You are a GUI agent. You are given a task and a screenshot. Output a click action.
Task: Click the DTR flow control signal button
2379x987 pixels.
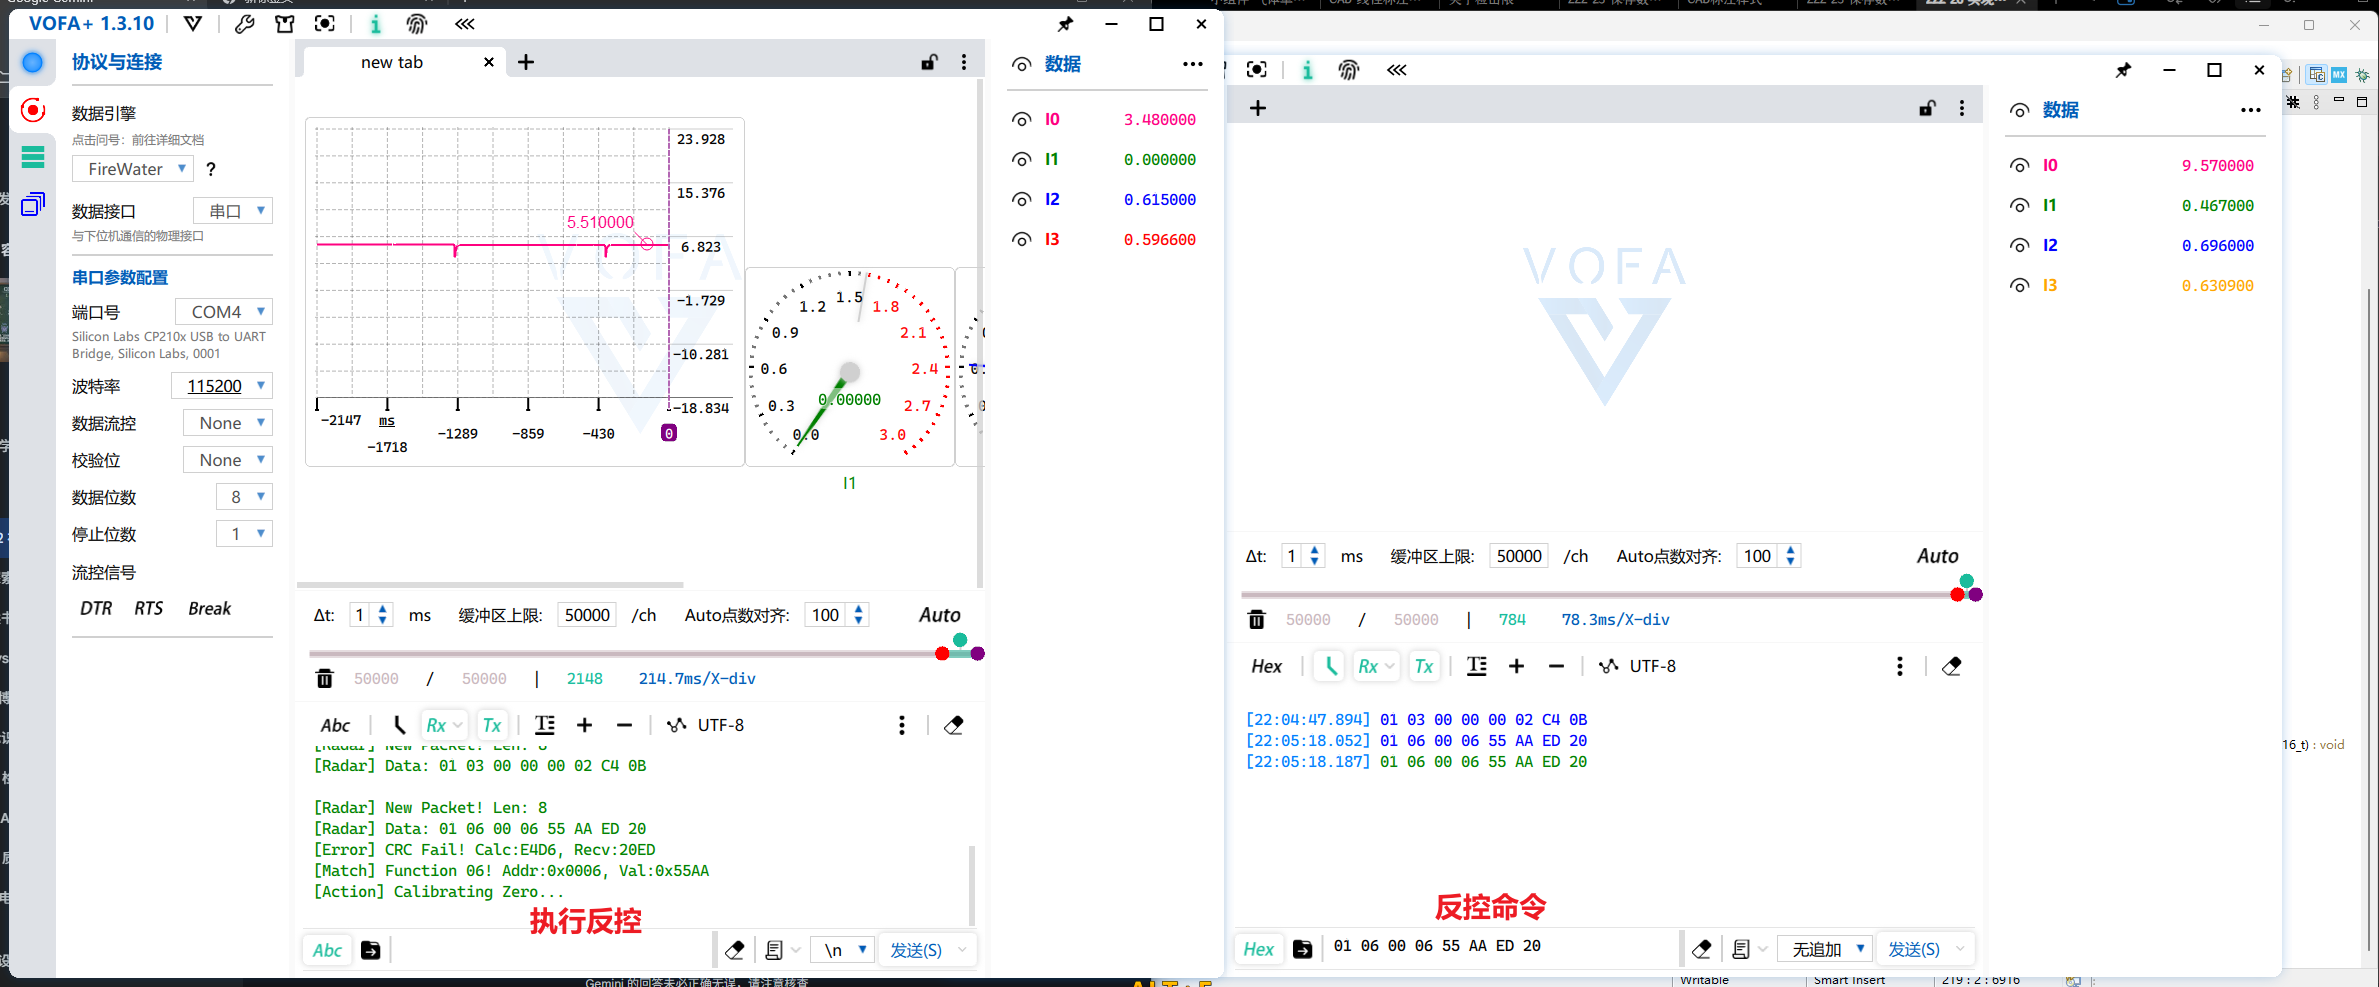point(96,609)
